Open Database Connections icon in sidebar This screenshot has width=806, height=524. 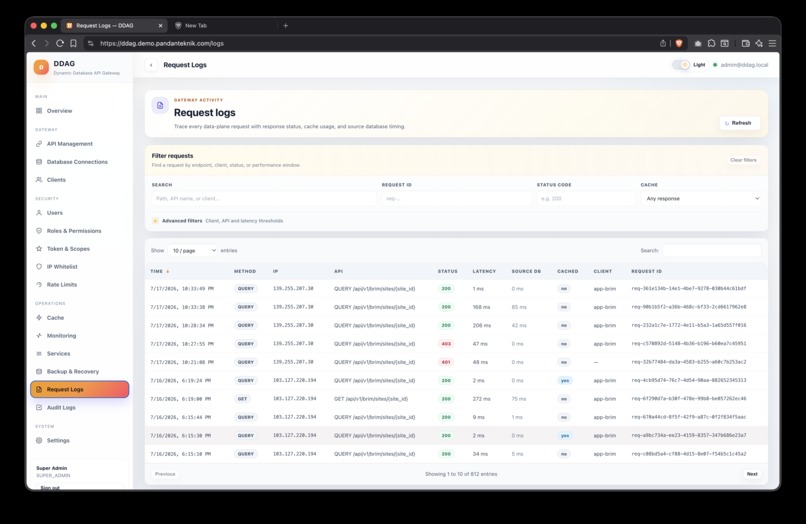coord(39,161)
